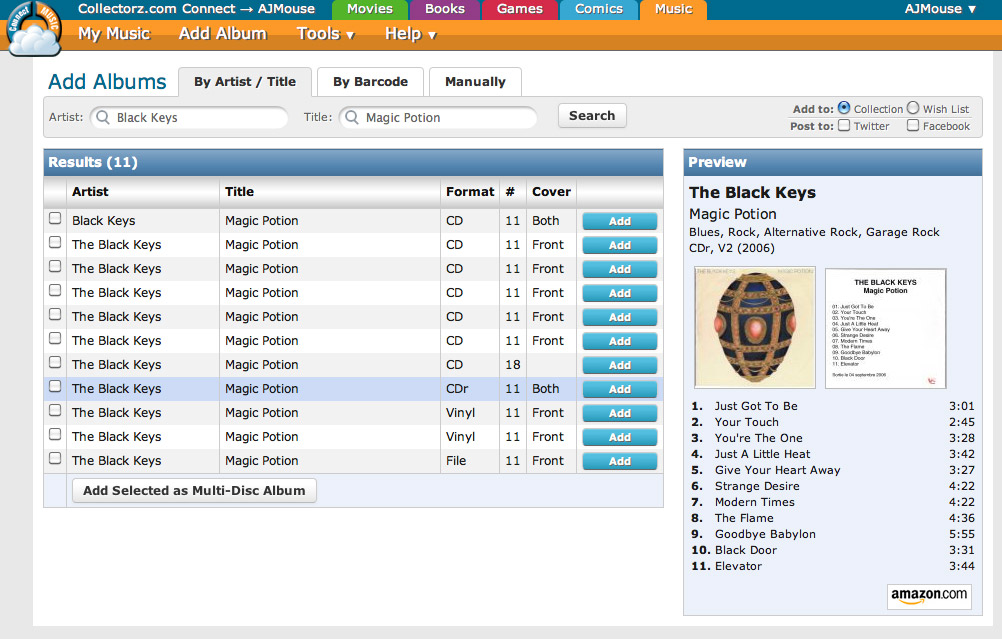Viewport: 1002px width, 639px height.
Task: Click Add on the CDr format row
Action: (620, 389)
